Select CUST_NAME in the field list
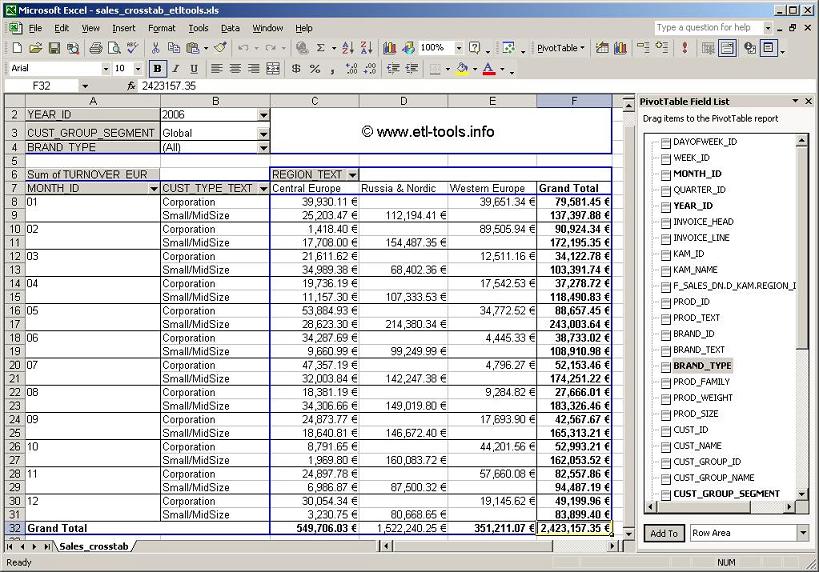The image size is (819, 572). point(697,446)
